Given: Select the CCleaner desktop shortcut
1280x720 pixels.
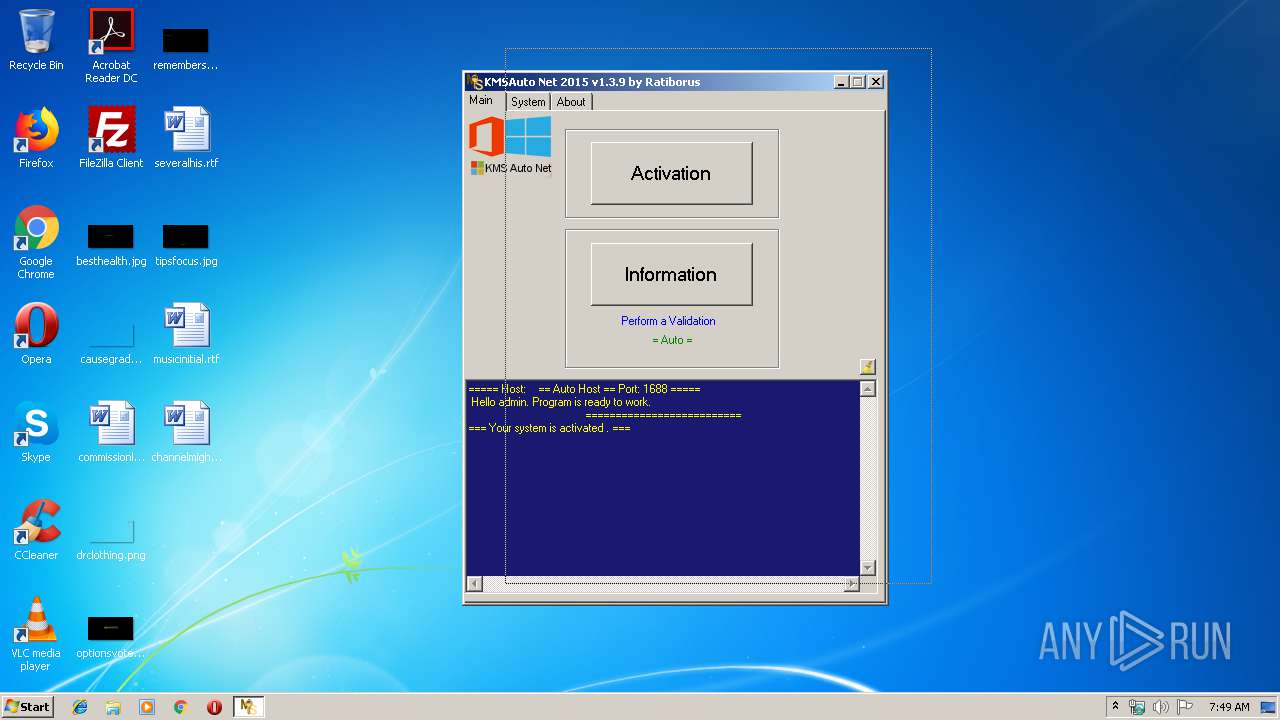Looking at the screenshot, I should pos(36,530).
